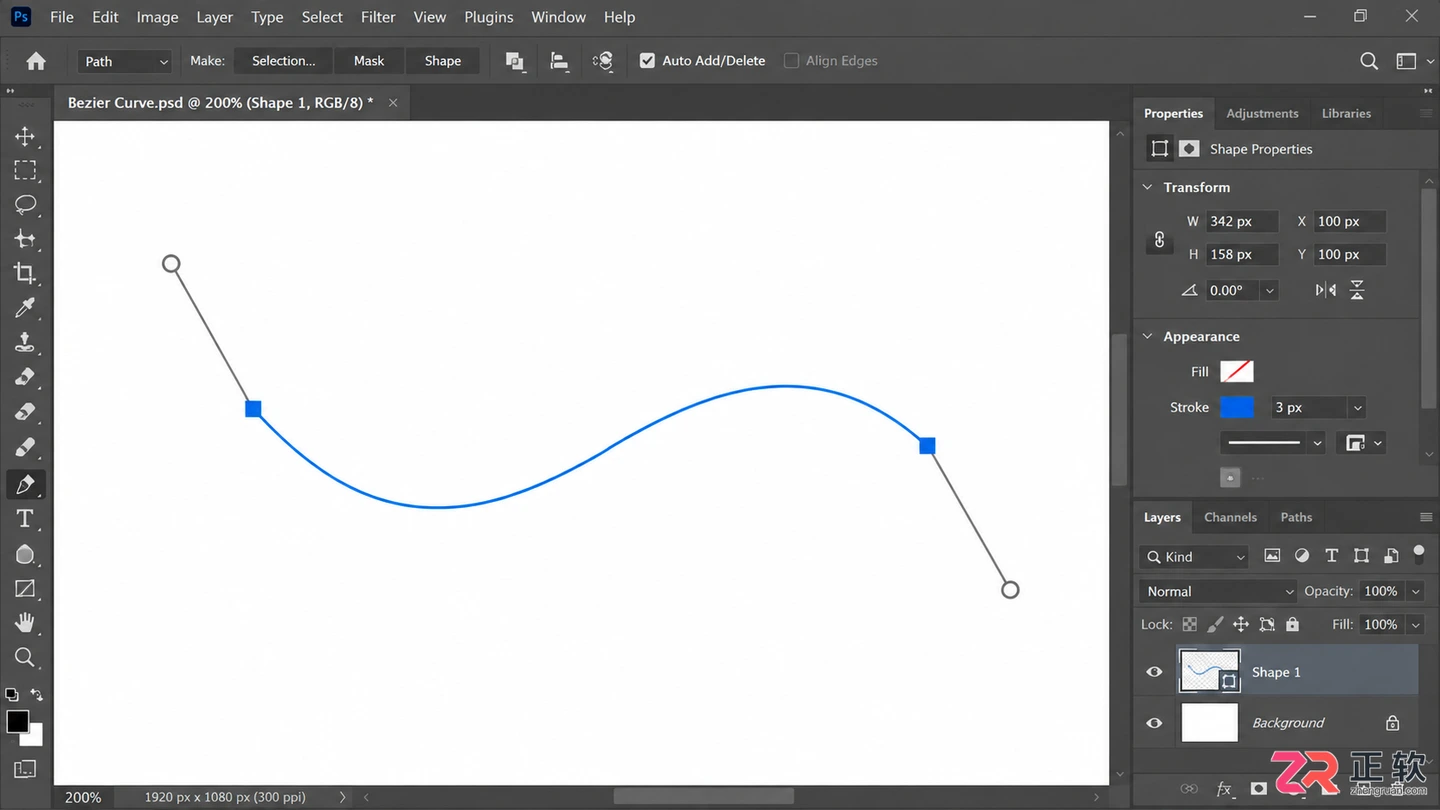The image size is (1440, 810).
Task: Click the Home icon
Action: click(x=36, y=61)
